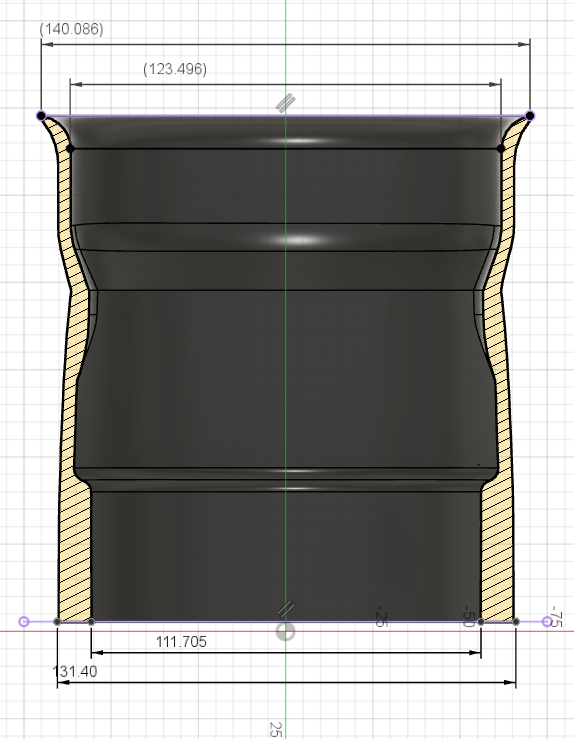The image size is (574, 739).
Task: Select the top-right rim sketch point
Action: tap(530, 115)
